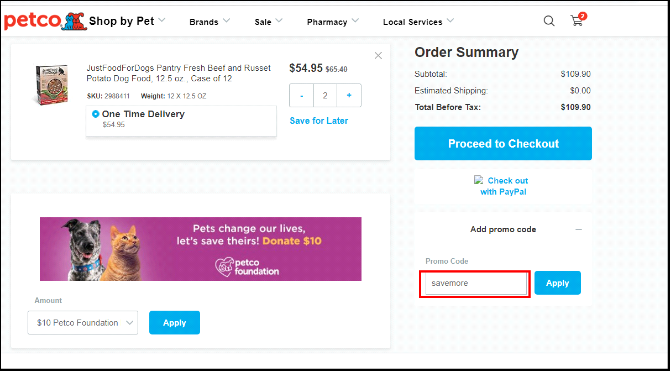
Task: Click Proceed to Checkout button
Action: coord(503,143)
